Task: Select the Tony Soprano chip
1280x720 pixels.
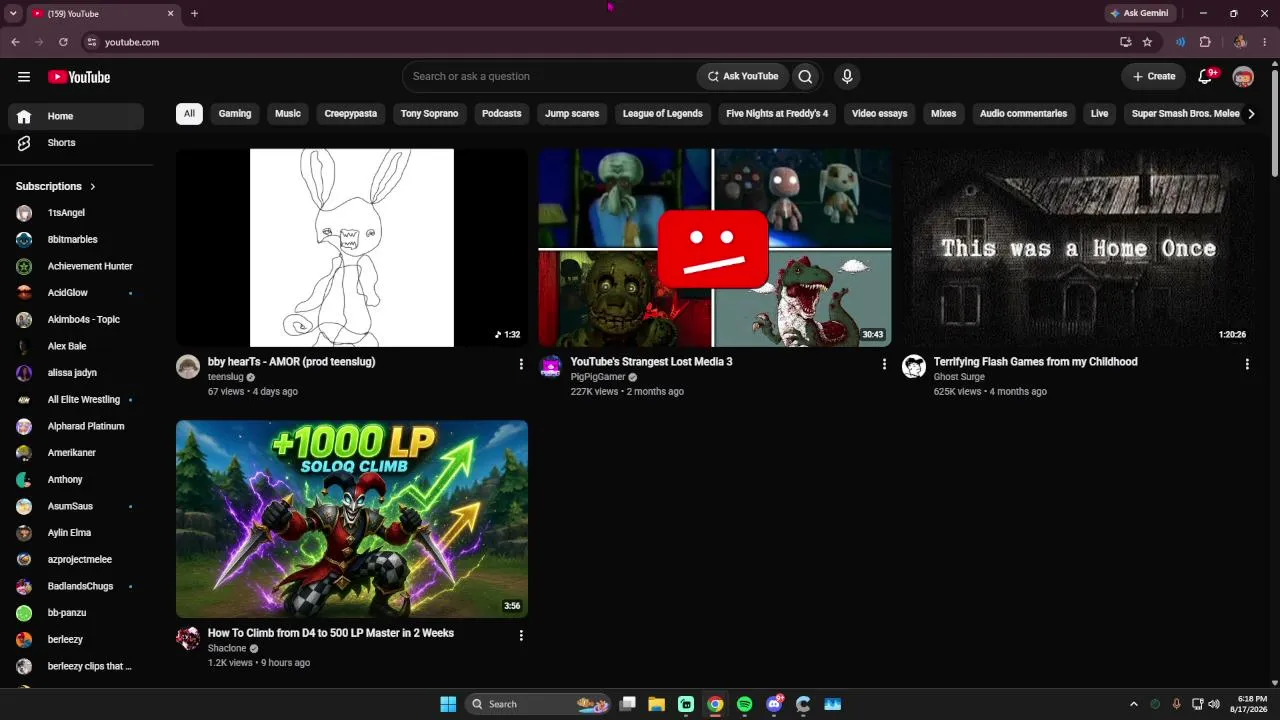Action: tap(429, 114)
